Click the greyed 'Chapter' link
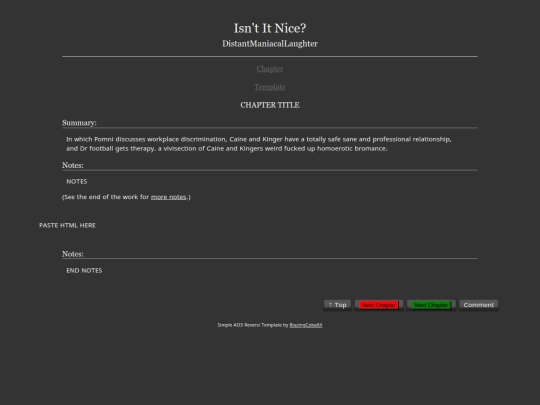540x405 pixels. click(x=270, y=69)
